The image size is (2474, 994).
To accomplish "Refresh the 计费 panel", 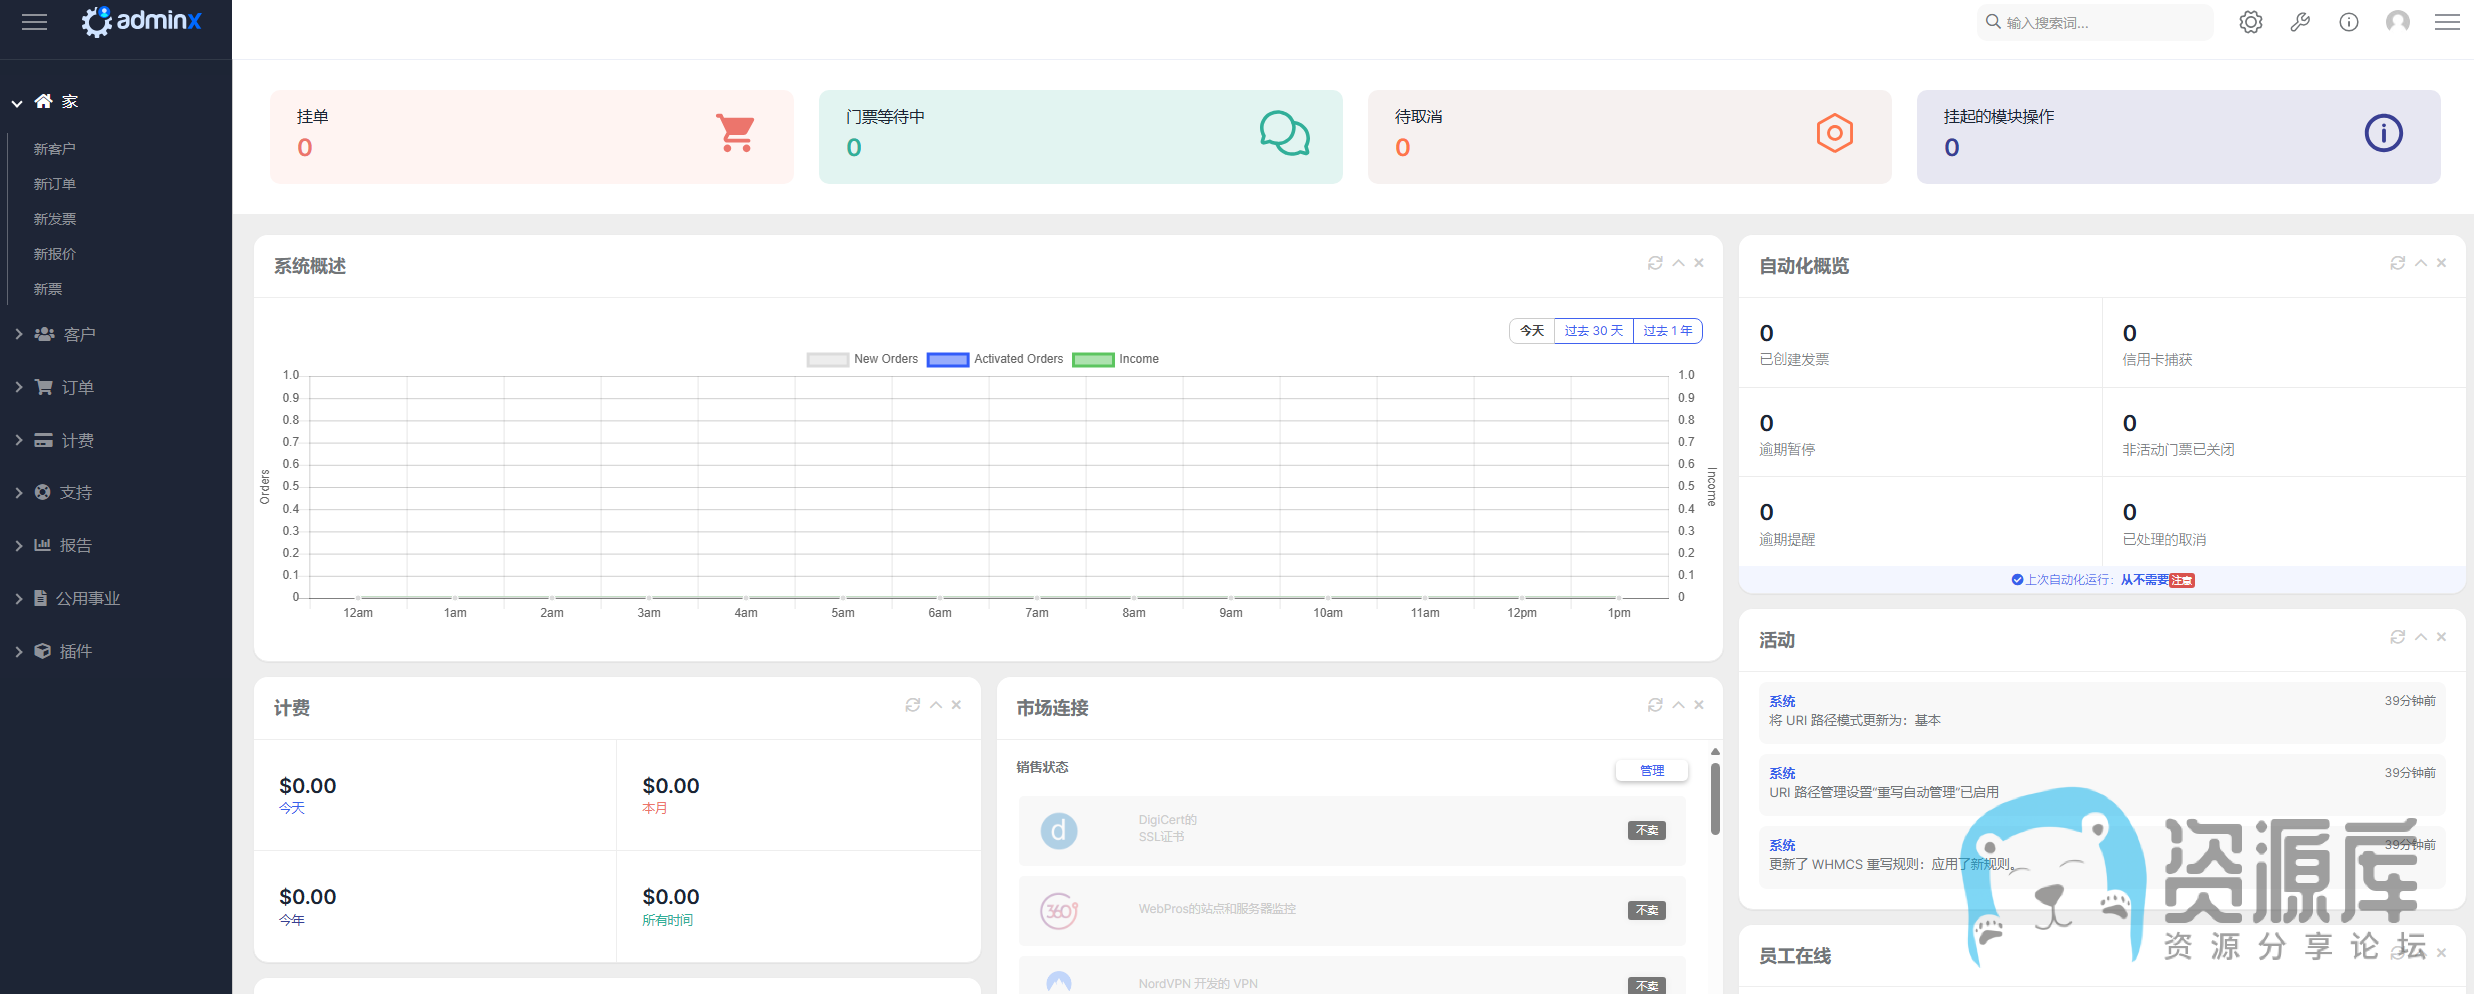I will (x=913, y=705).
